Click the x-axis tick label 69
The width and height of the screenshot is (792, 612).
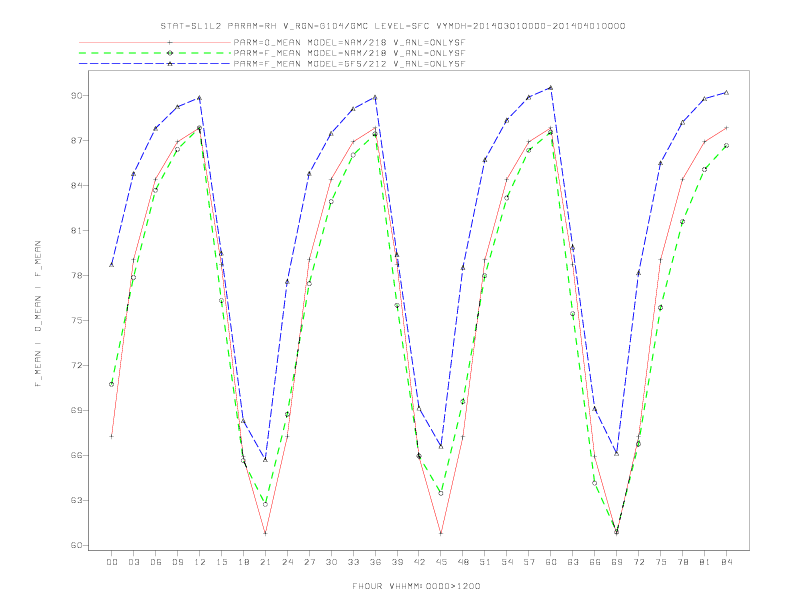tap(617, 562)
